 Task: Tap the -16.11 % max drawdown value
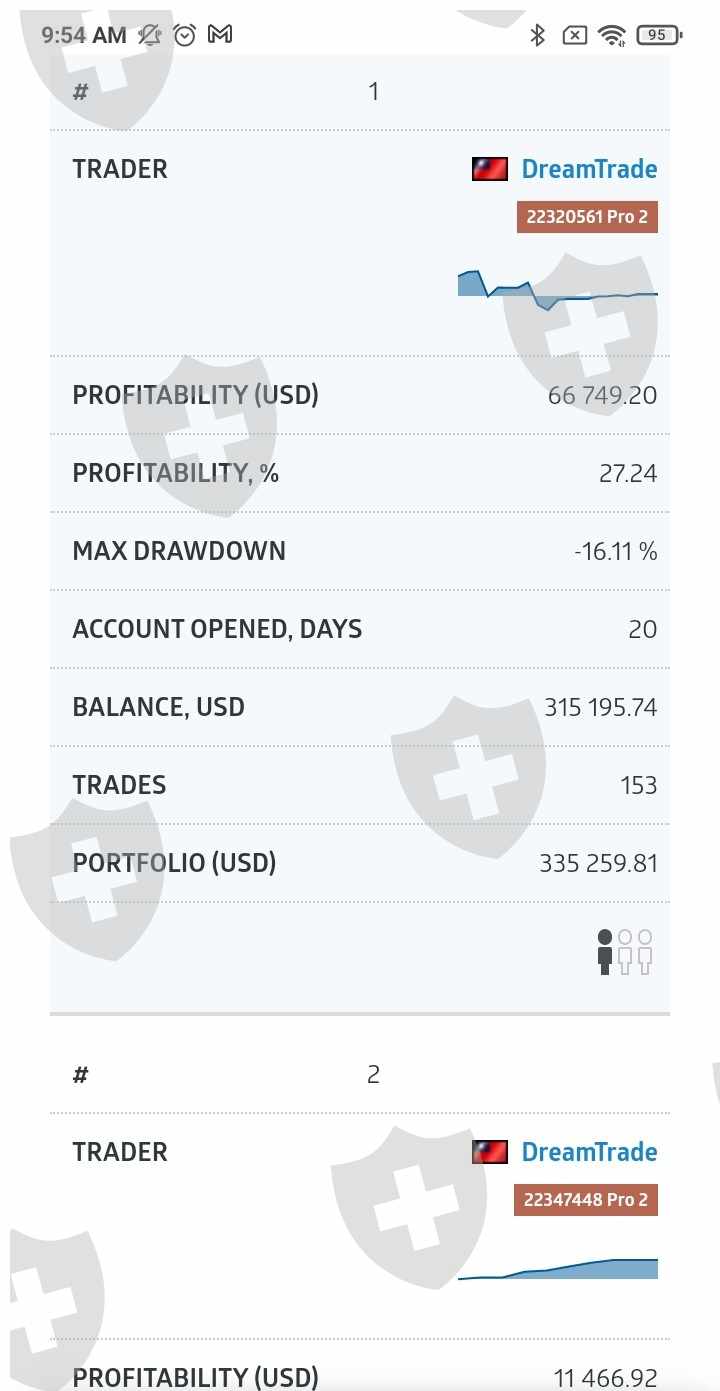click(x=615, y=551)
